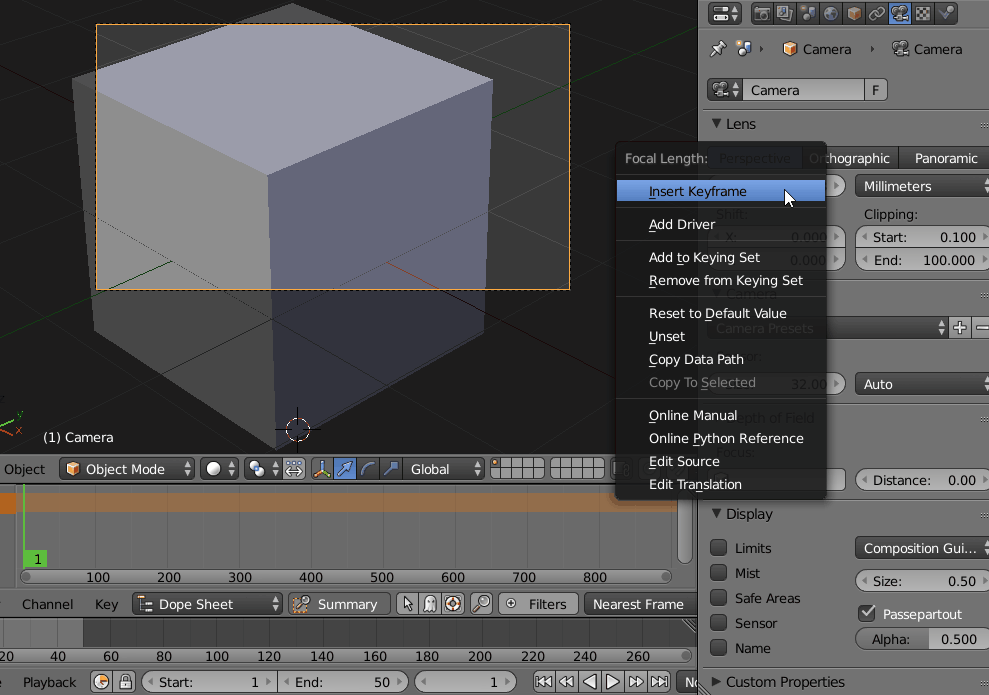Select the Rotate manipulator icon

368,469
